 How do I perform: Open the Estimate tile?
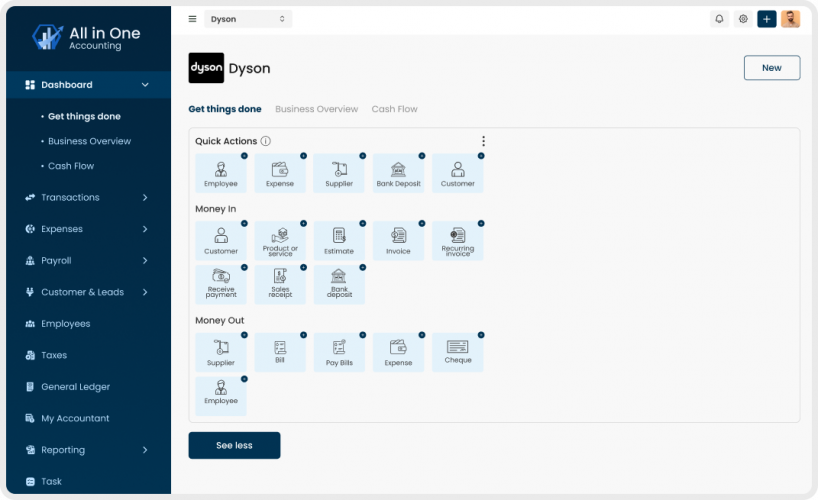point(339,241)
